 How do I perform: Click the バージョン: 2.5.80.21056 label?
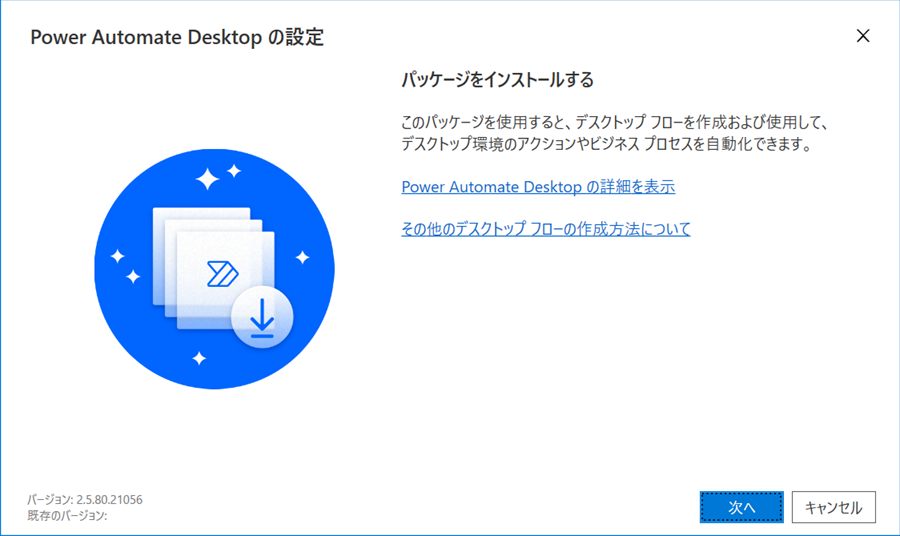coord(85,500)
